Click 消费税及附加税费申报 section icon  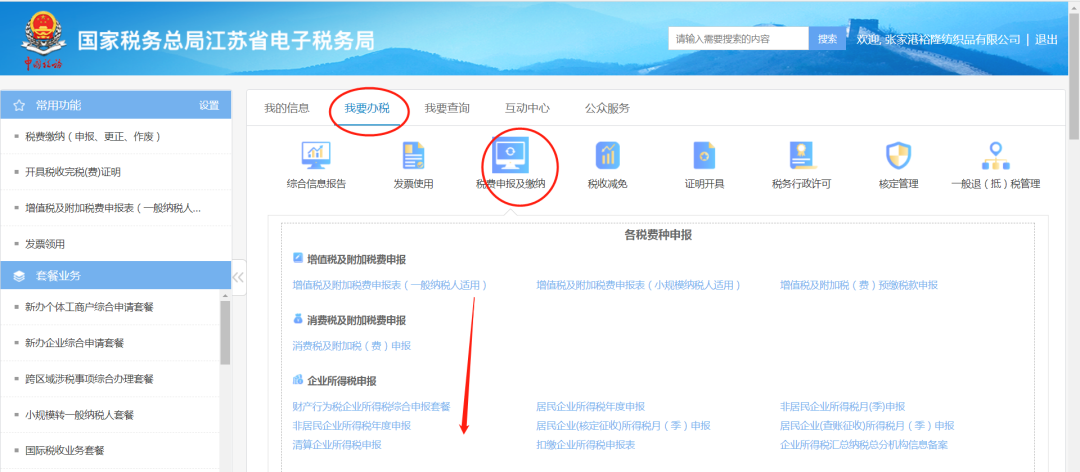298,320
